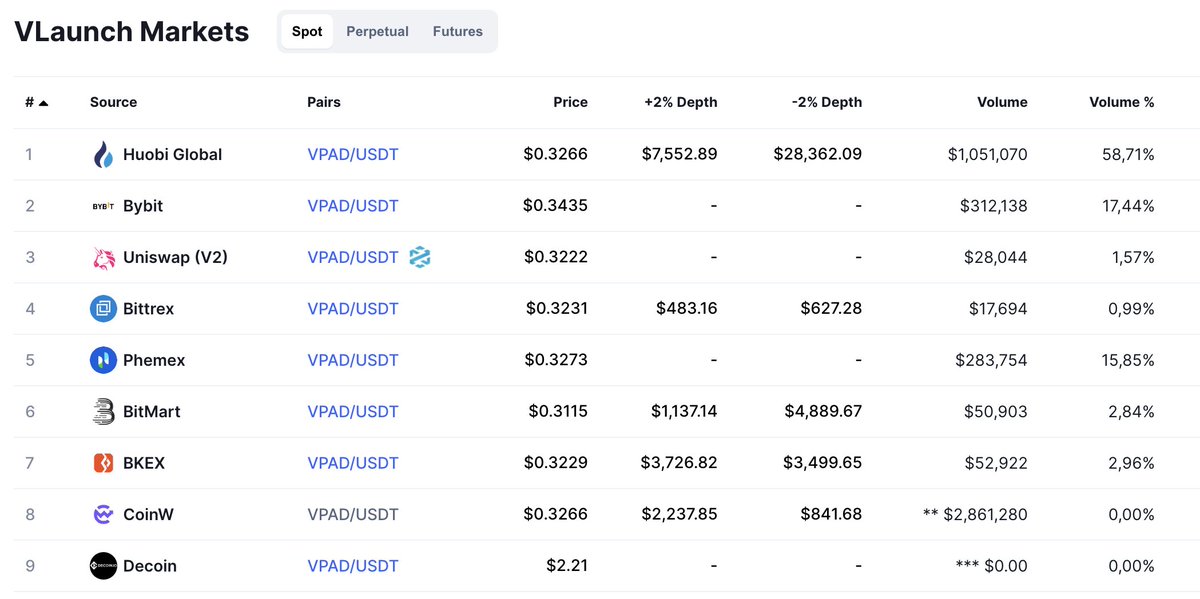This screenshot has width=1200, height=599.
Task: Click the Uniswap unicorn logo icon
Action: (103, 257)
